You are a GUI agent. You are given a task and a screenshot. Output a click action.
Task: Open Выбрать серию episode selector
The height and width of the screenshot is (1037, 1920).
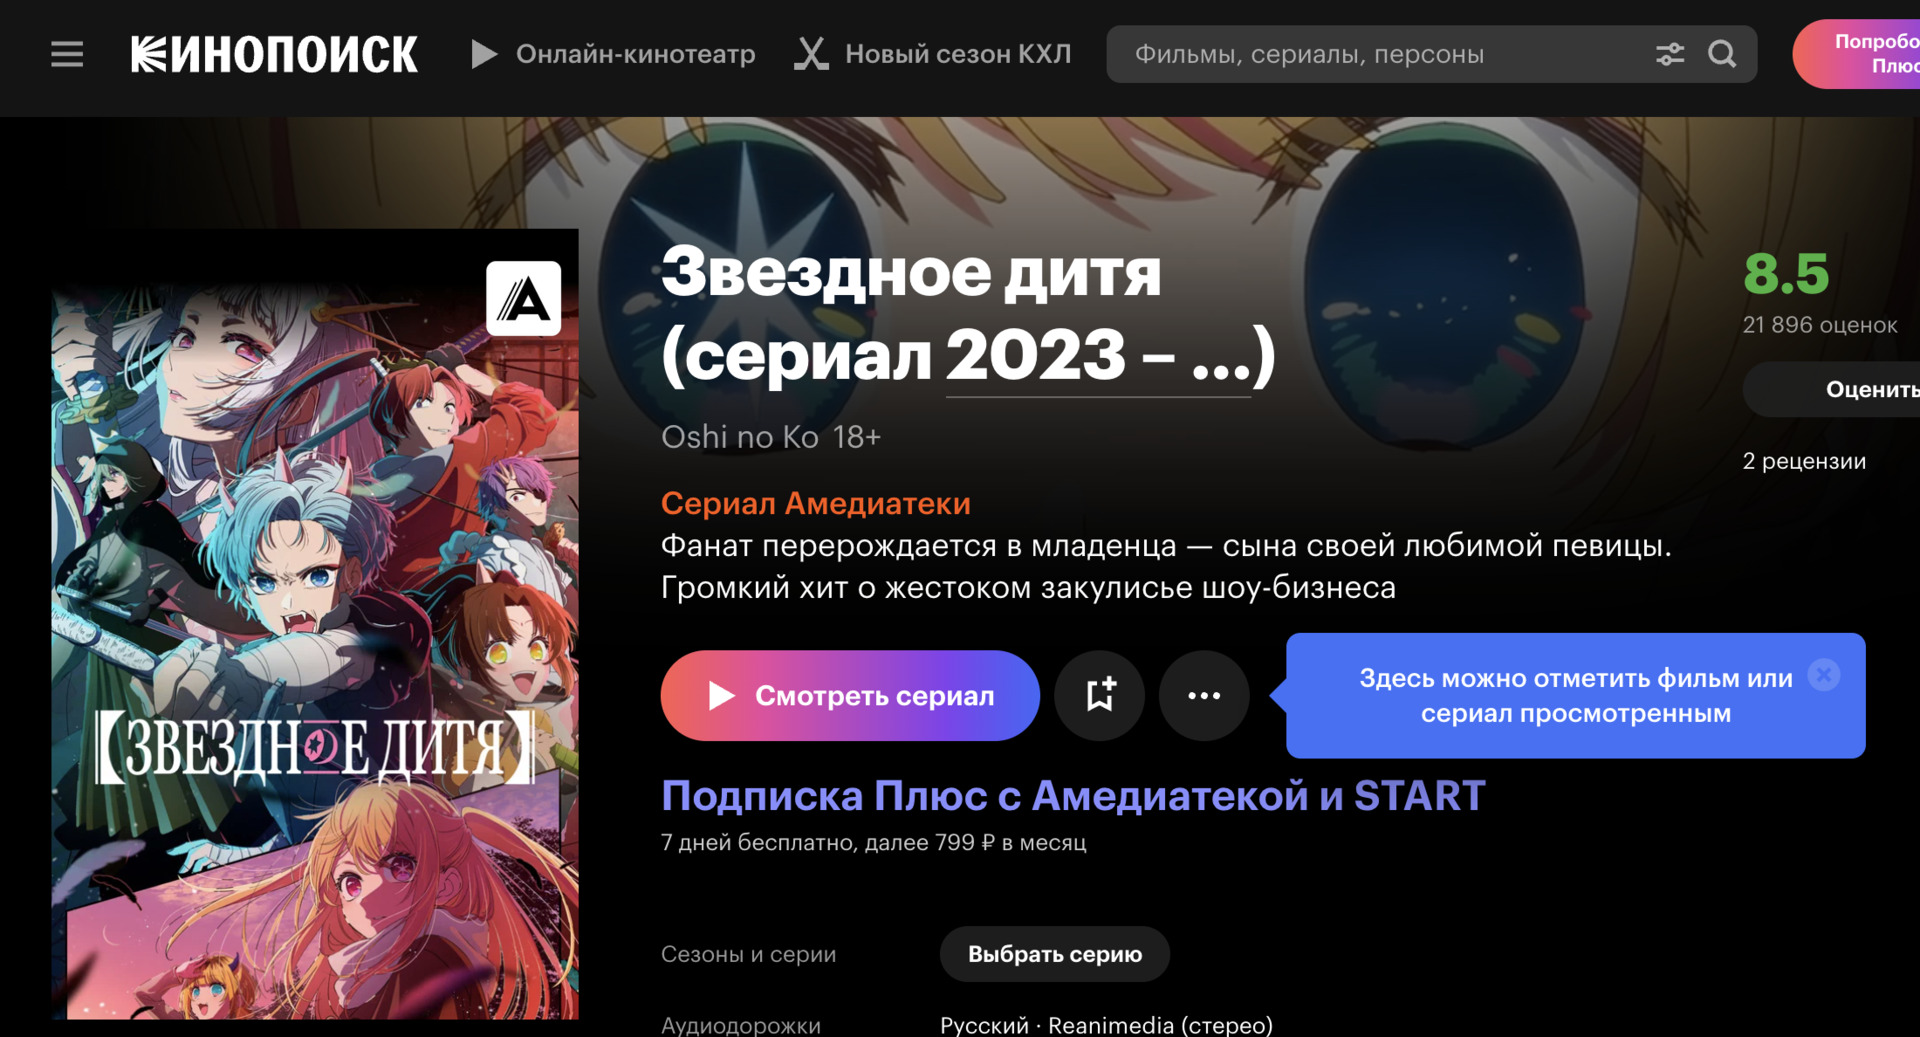(1055, 954)
